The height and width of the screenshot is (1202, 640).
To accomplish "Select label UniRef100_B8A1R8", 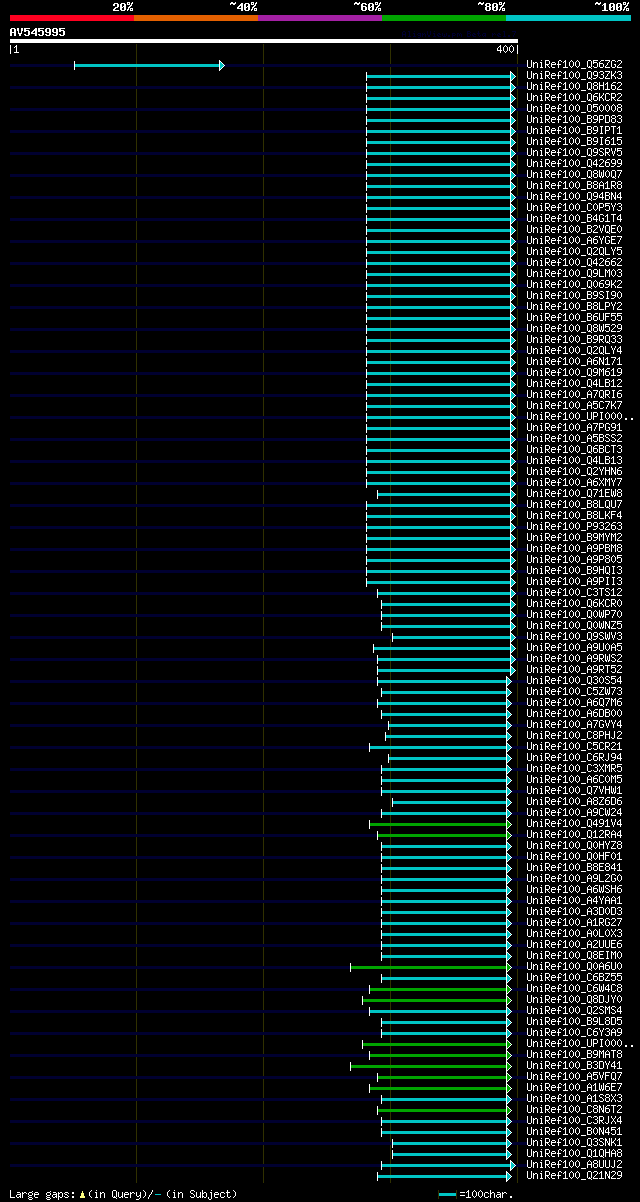I will click(x=574, y=186).
